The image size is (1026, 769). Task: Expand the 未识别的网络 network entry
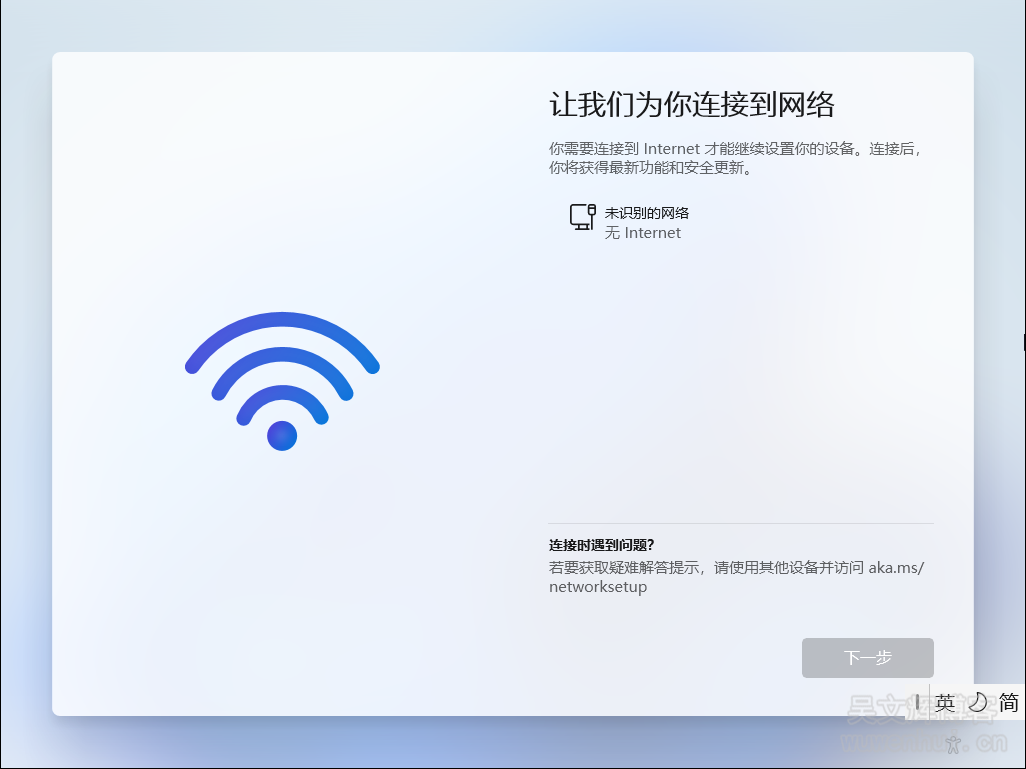pyautogui.click(x=646, y=213)
